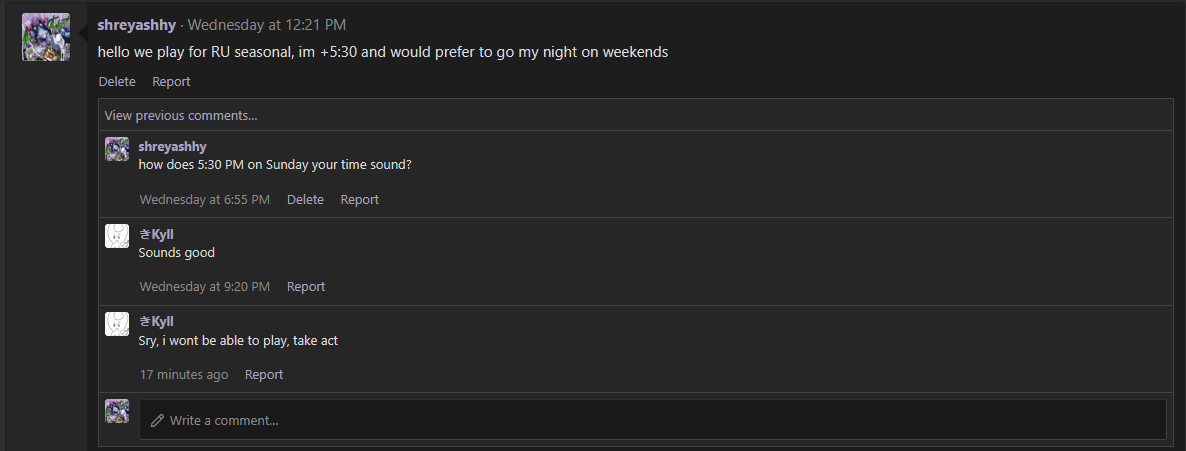Click your avatar next to comment box
The image size is (1186, 451).
(116, 411)
